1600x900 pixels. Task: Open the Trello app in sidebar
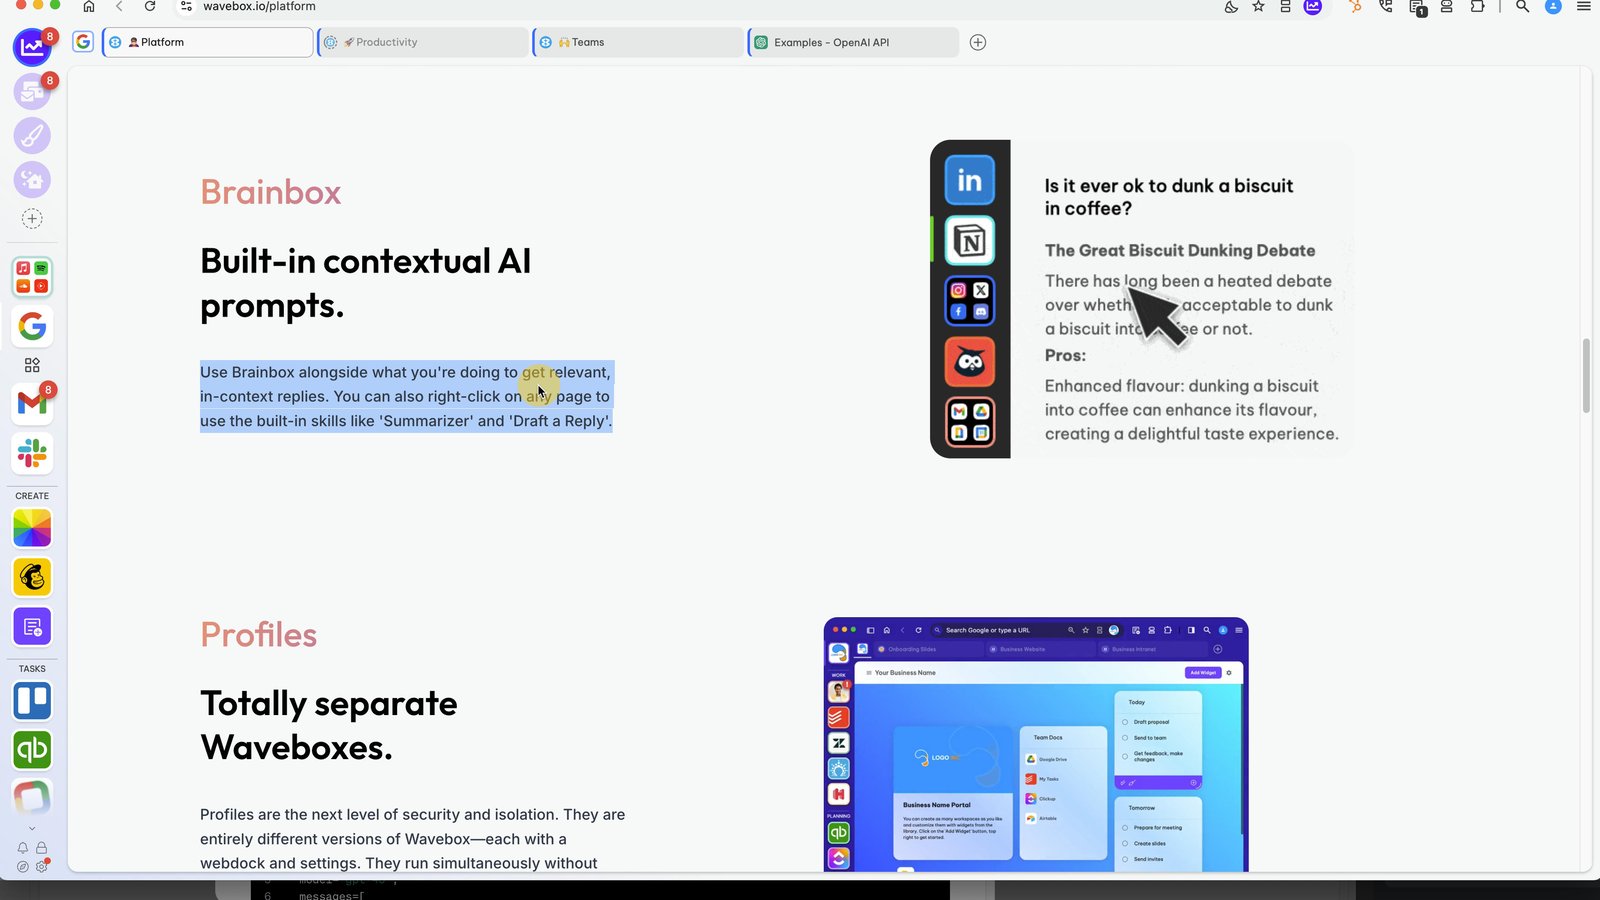pyautogui.click(x=32, y=701)
